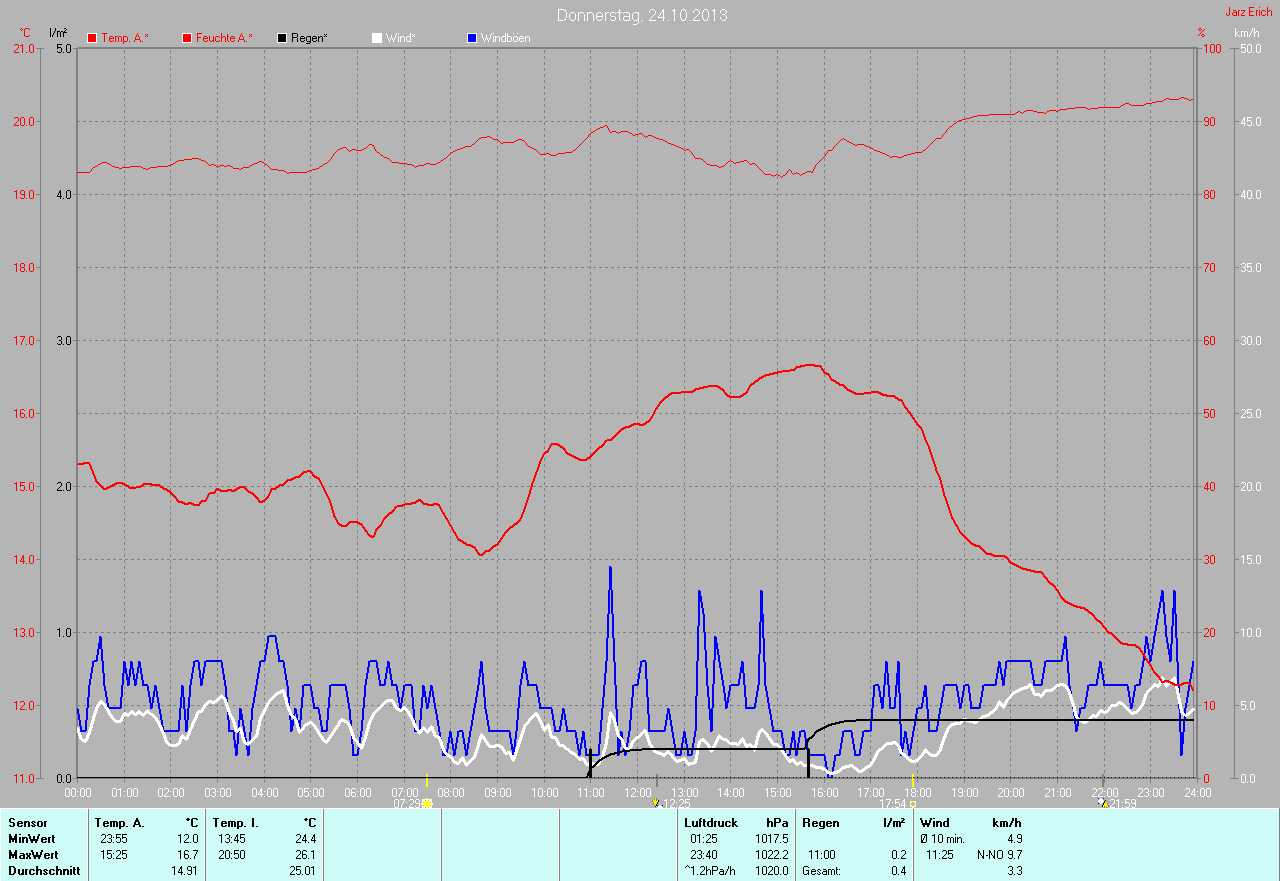The height and width of the screenshot is (881, 1280).
Task: Click the blue Windböen legend square
Action: click(472, 38)
